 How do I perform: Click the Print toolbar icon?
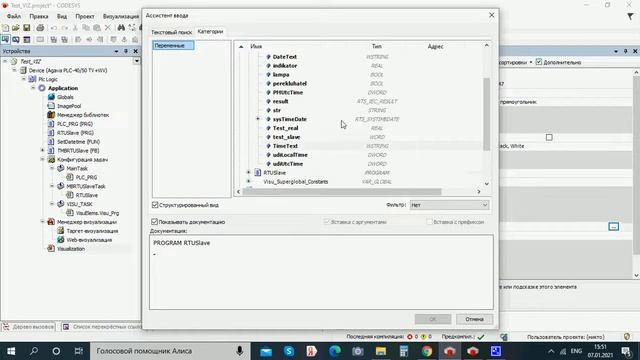point(40,28)
